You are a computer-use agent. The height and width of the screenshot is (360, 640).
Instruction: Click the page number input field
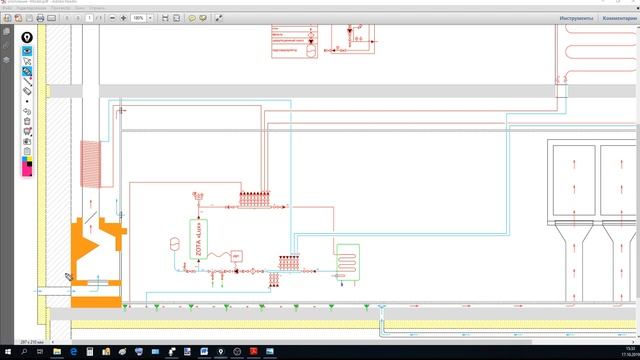(89, 18)
